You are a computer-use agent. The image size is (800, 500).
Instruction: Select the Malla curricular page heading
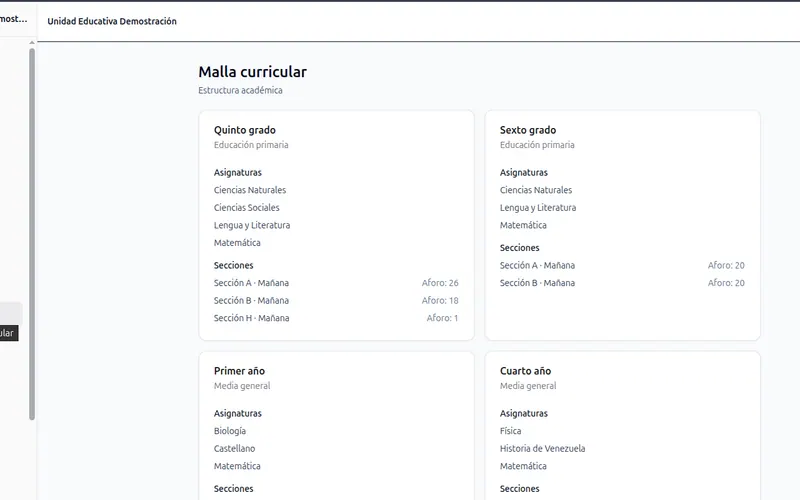pyautogui.click(x=253, y=72)
